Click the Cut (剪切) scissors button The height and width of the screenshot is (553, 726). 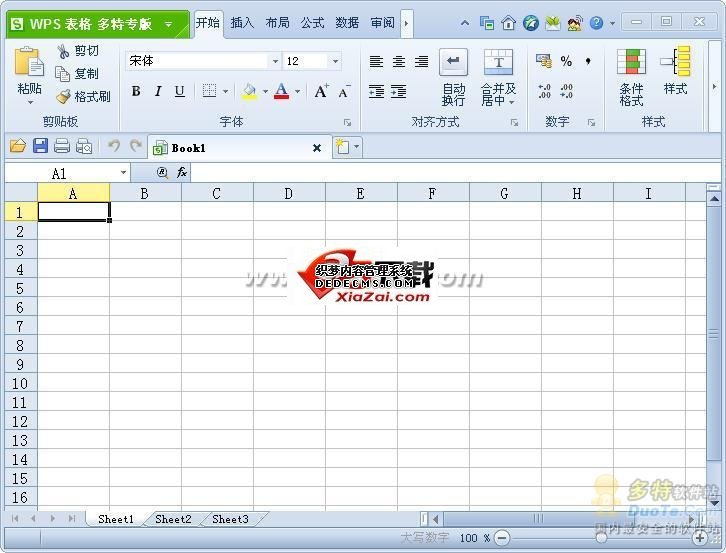[x=78, y=51]
